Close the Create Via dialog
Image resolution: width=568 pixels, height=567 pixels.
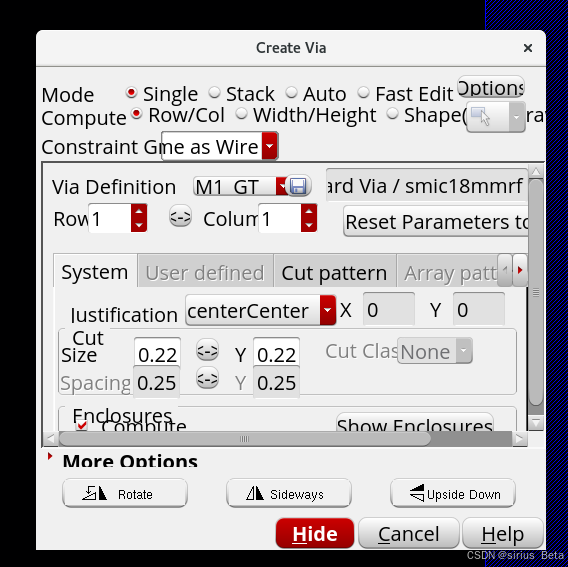pyautogui.click(x=527, y=47)
